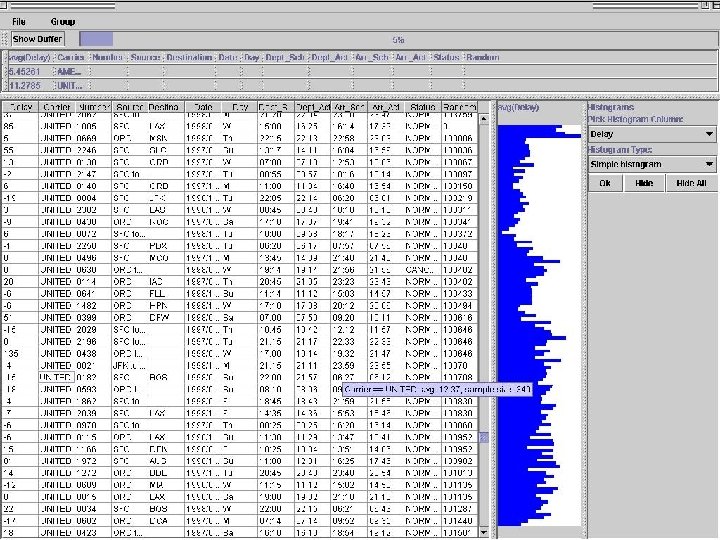Click the Hide button
720x540 pixels.
click(x=644, y=183)
